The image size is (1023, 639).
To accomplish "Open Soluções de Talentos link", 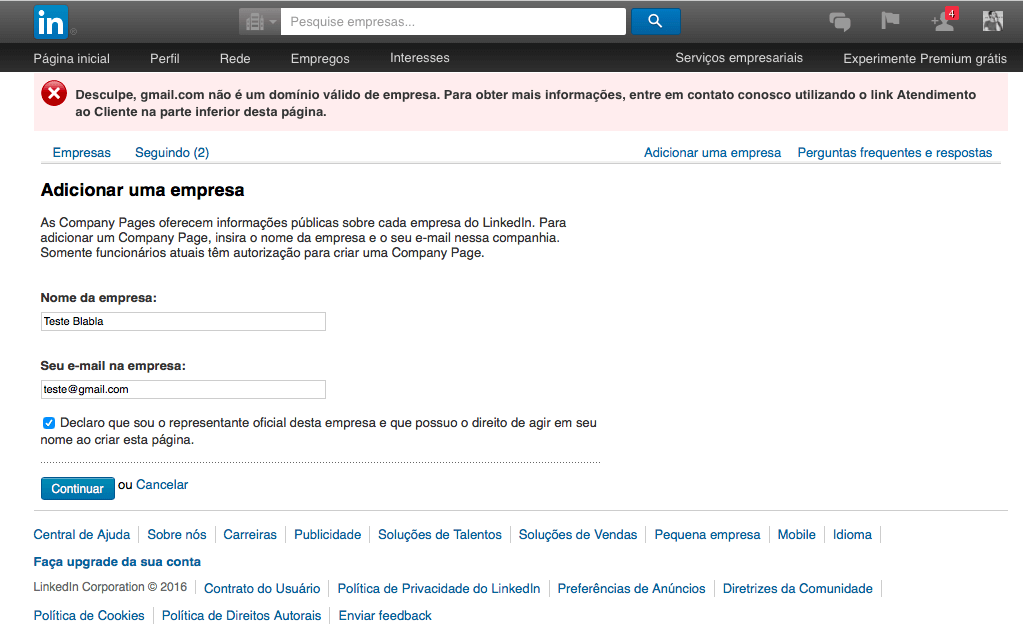I will click(x=440, y=535).
